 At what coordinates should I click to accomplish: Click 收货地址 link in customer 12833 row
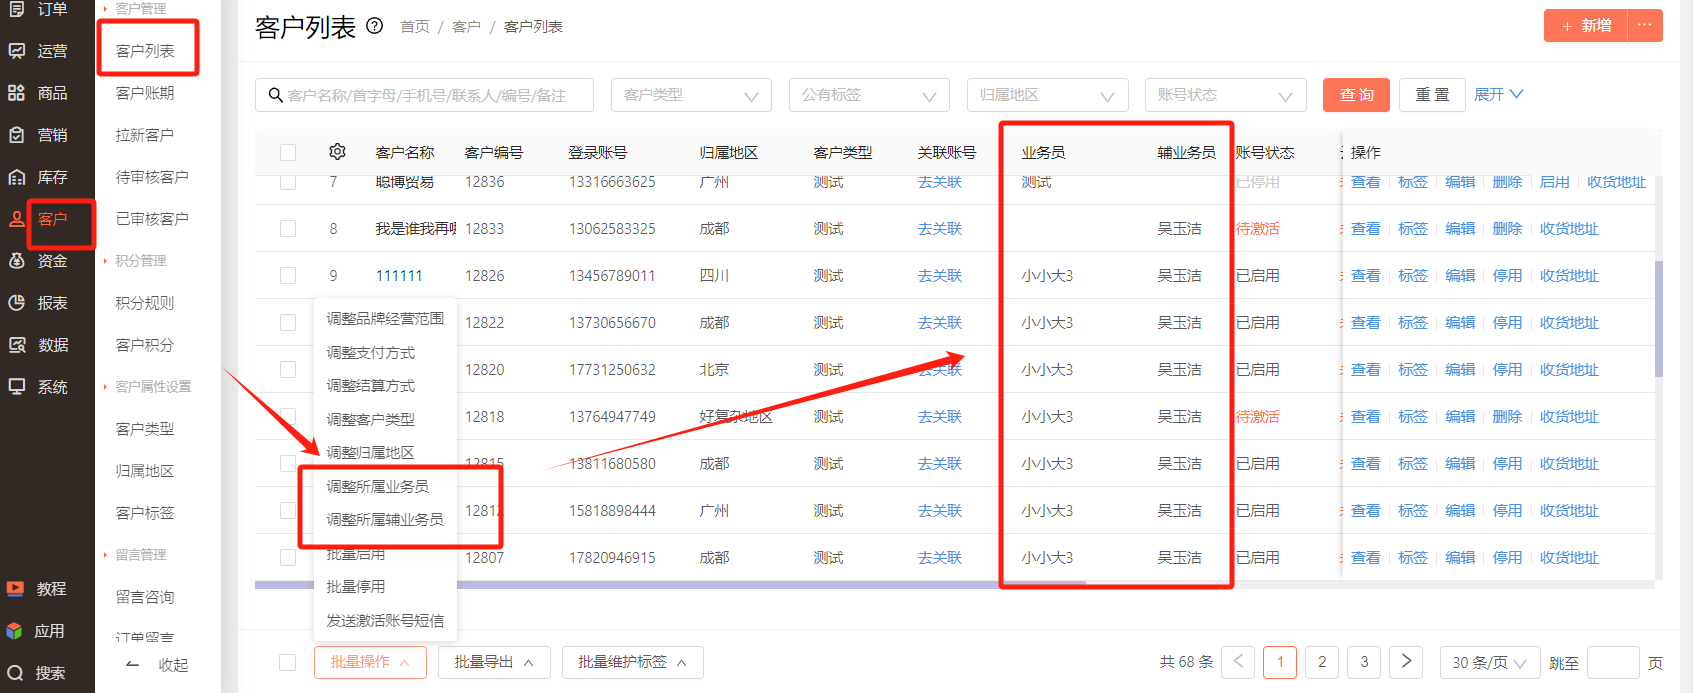pyautogui.click(x=1569, y=229)
